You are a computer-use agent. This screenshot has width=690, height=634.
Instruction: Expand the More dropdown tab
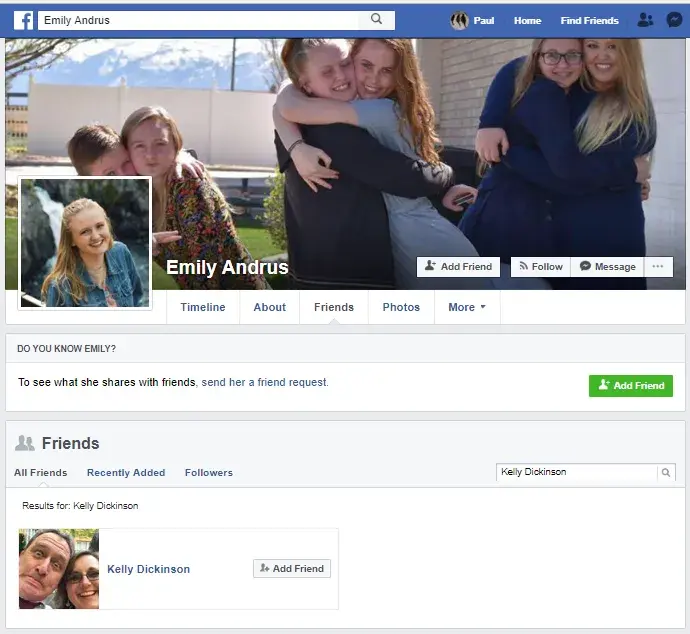coord(467,307)
